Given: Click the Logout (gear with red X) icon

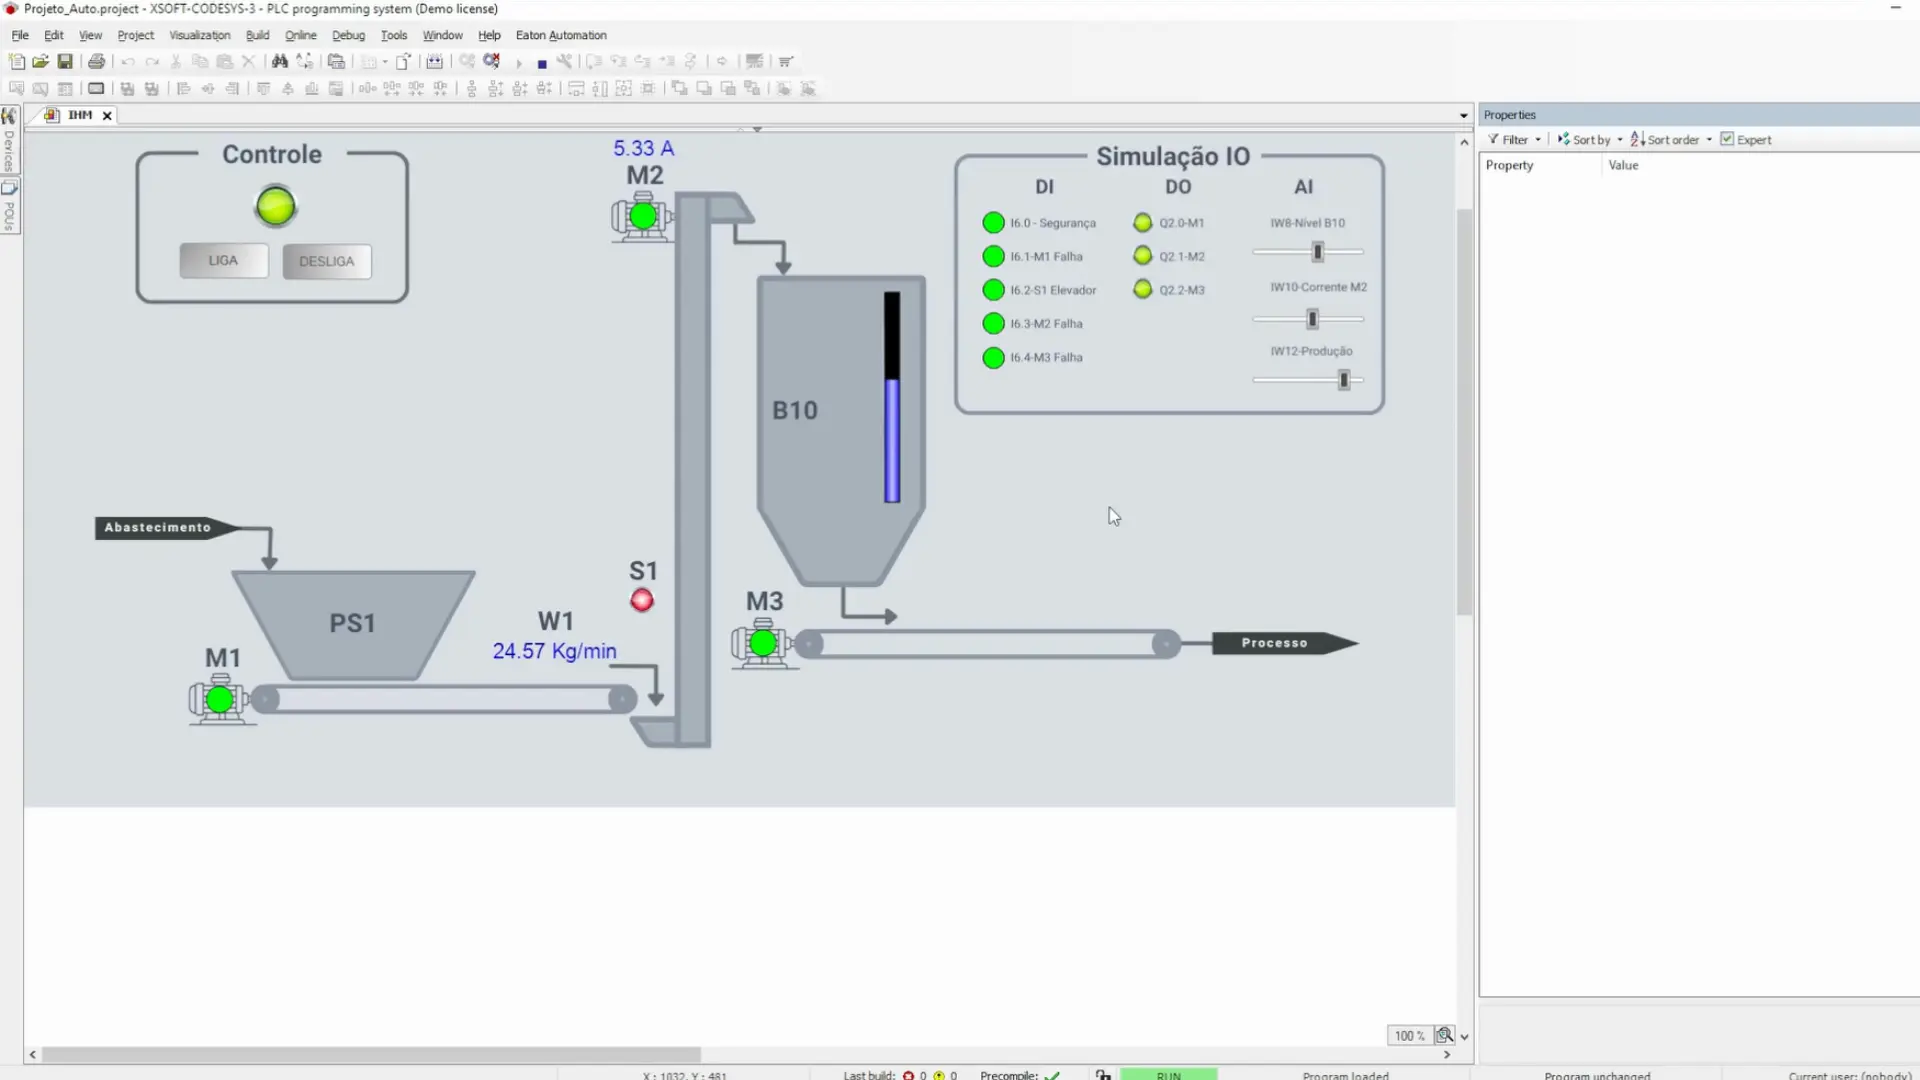Looking at the screenshot, I should coord(491,61).
